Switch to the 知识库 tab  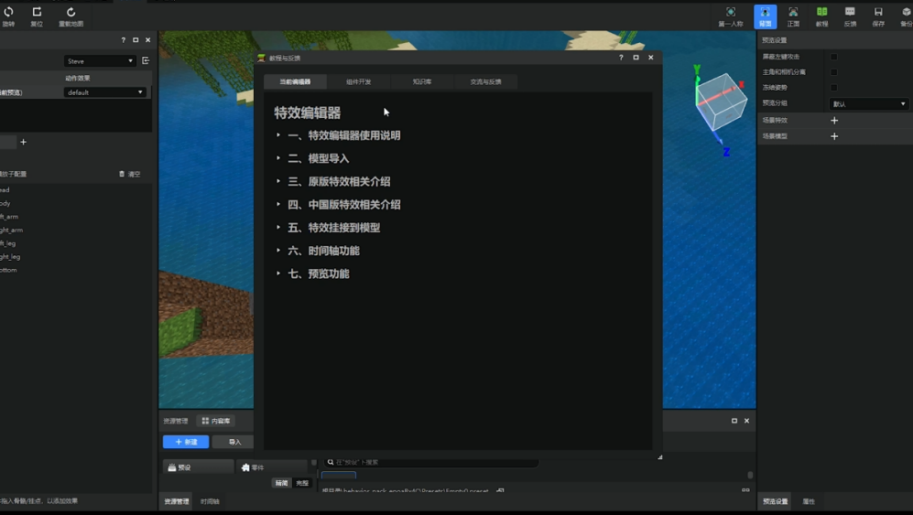pos(422,82)
